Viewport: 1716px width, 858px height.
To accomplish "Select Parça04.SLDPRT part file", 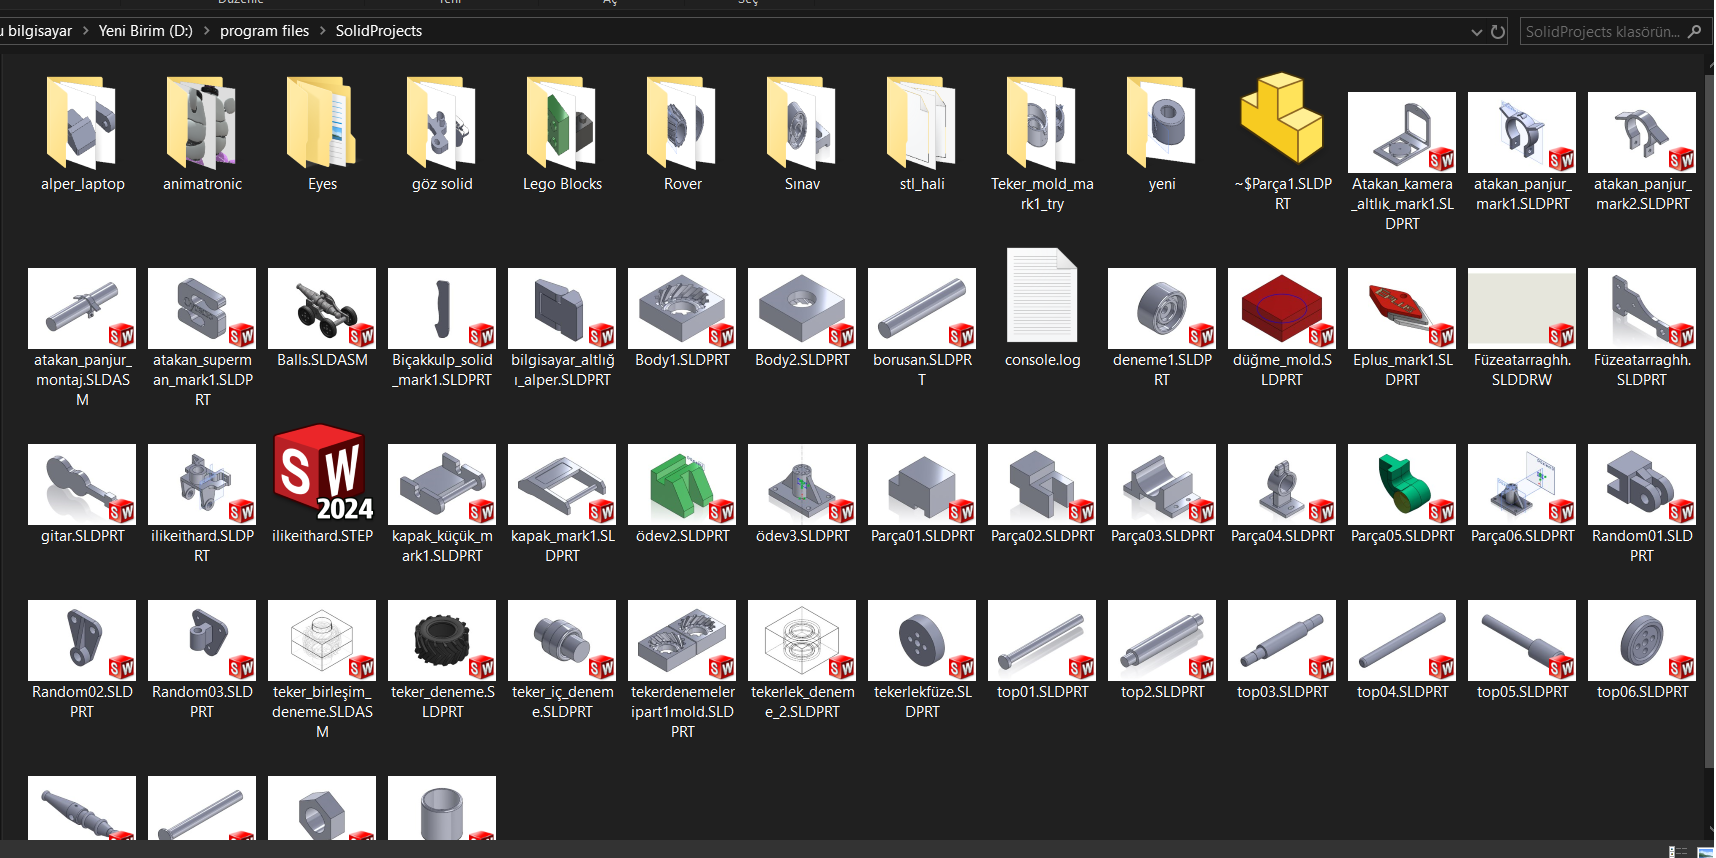I will point(1282,495).
